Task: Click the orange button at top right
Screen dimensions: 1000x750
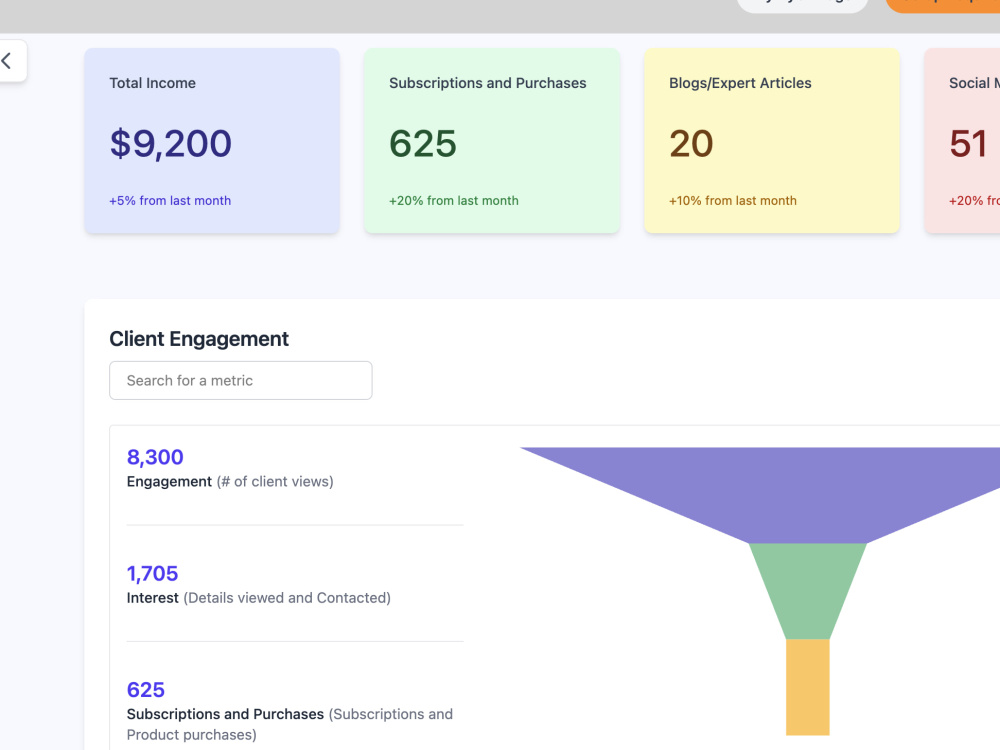Action: point(943,6)
